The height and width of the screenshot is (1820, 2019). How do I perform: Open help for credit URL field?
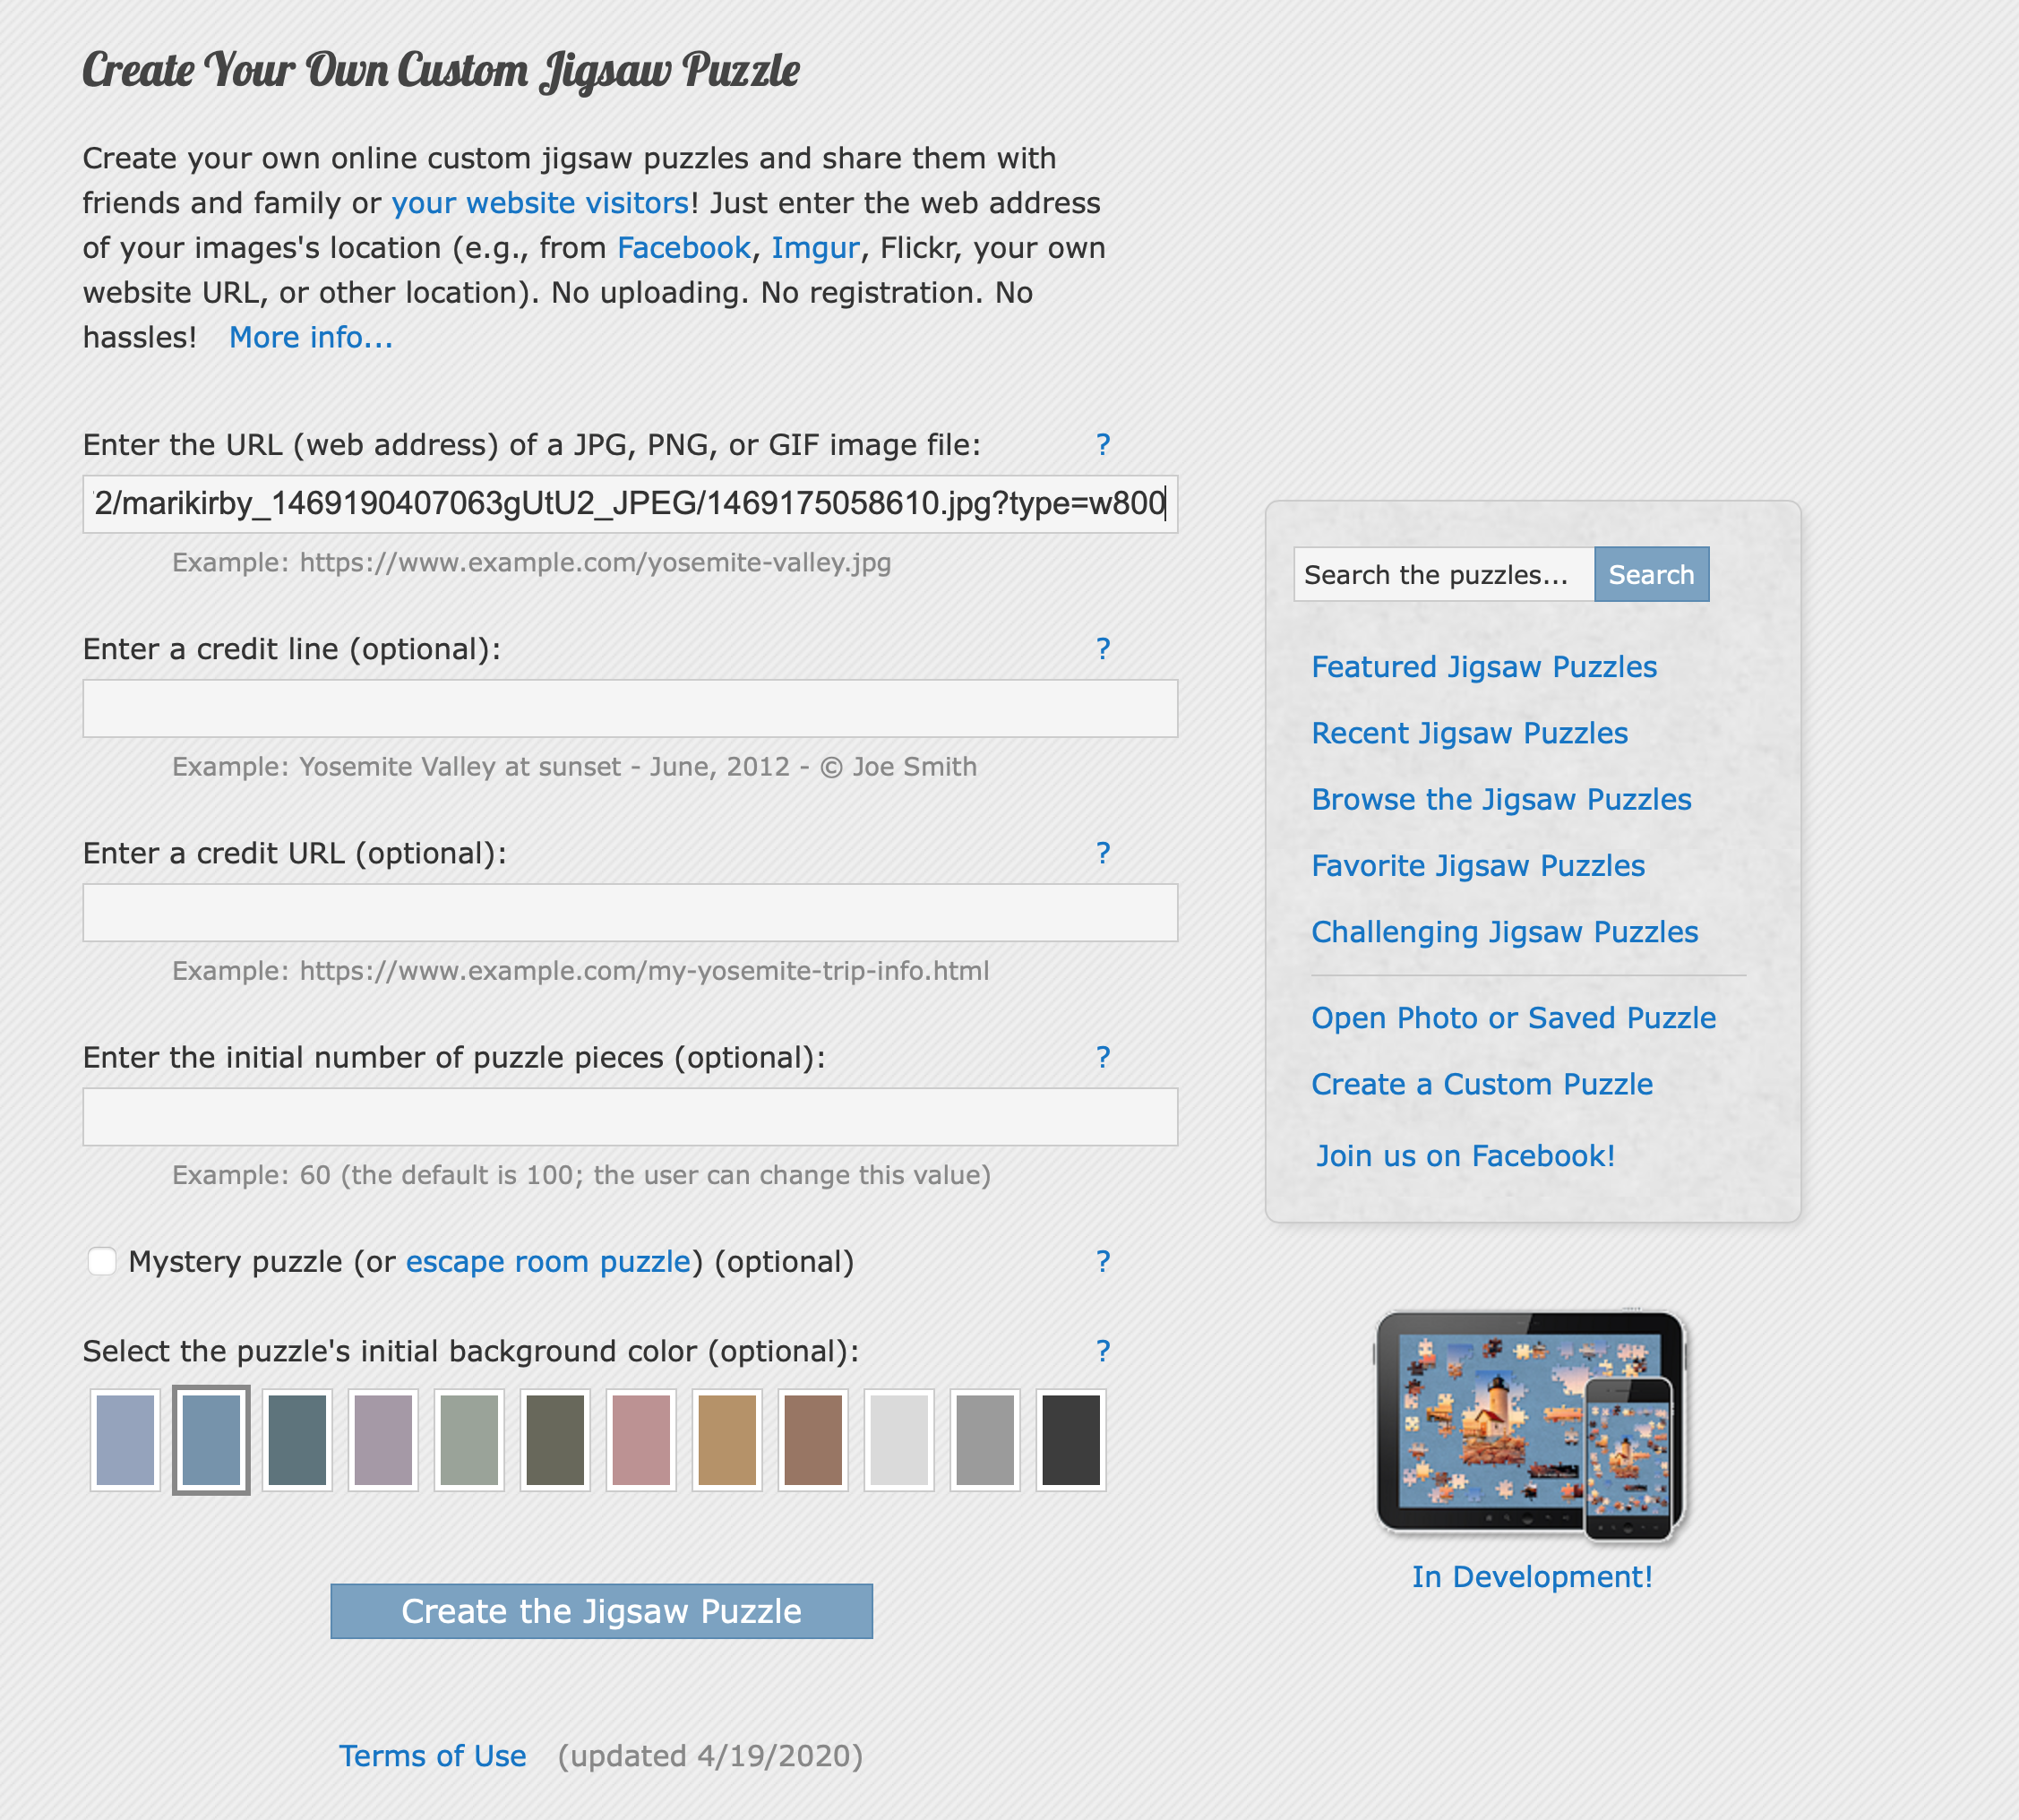1102,853
